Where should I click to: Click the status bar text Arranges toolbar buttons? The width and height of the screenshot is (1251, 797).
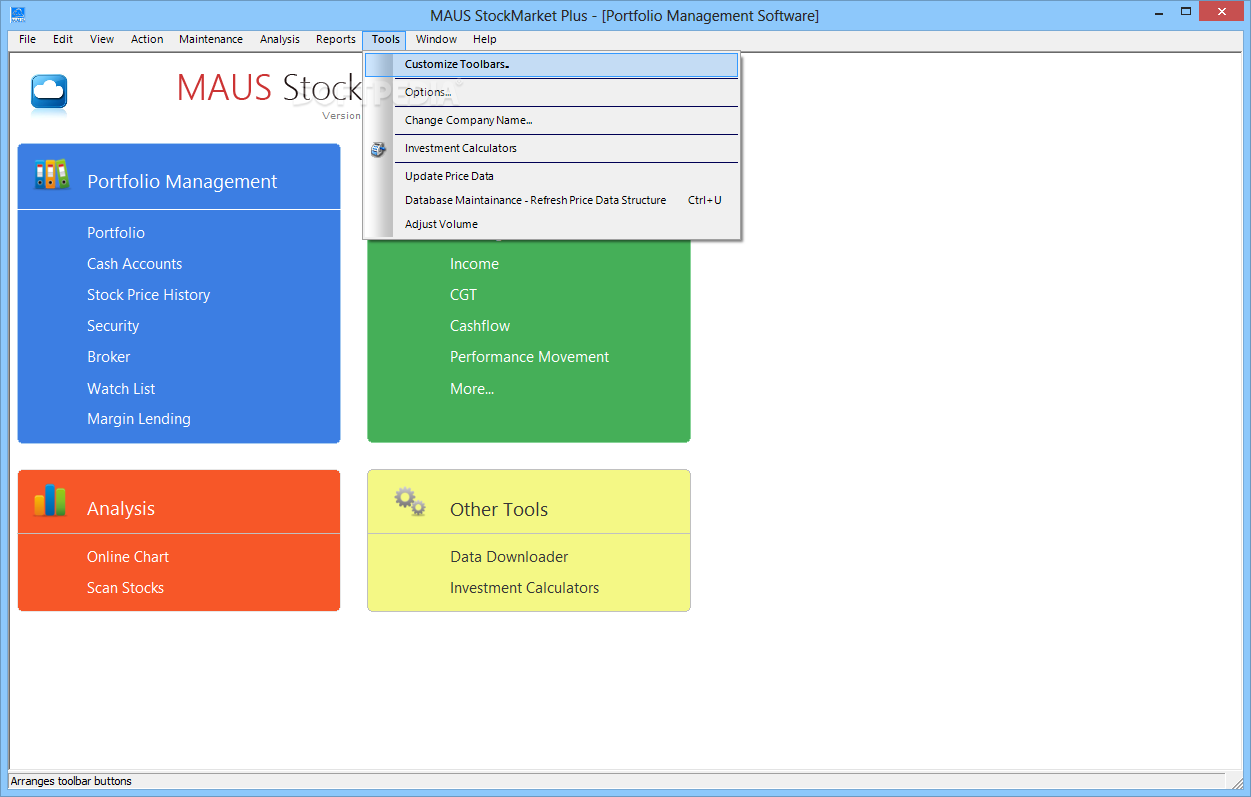click(x=71, y=781)
